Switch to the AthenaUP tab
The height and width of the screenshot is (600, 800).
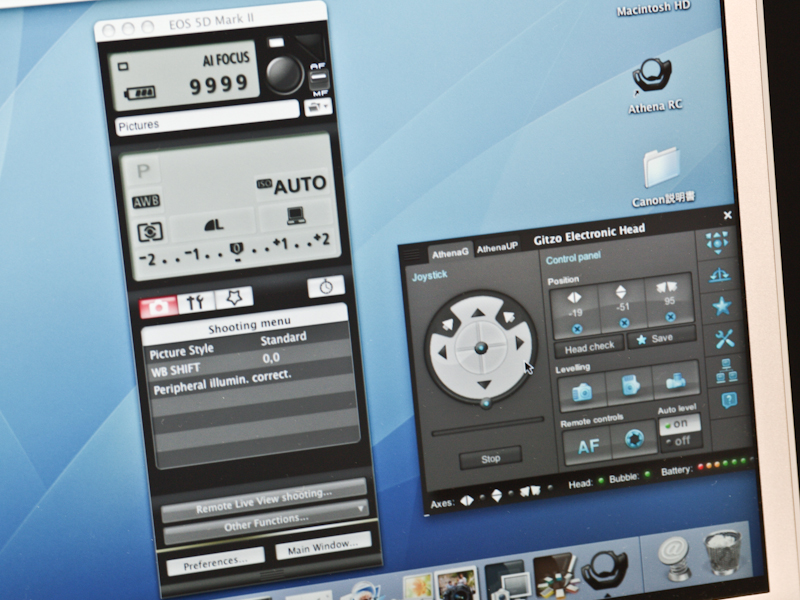pos(497,248)
